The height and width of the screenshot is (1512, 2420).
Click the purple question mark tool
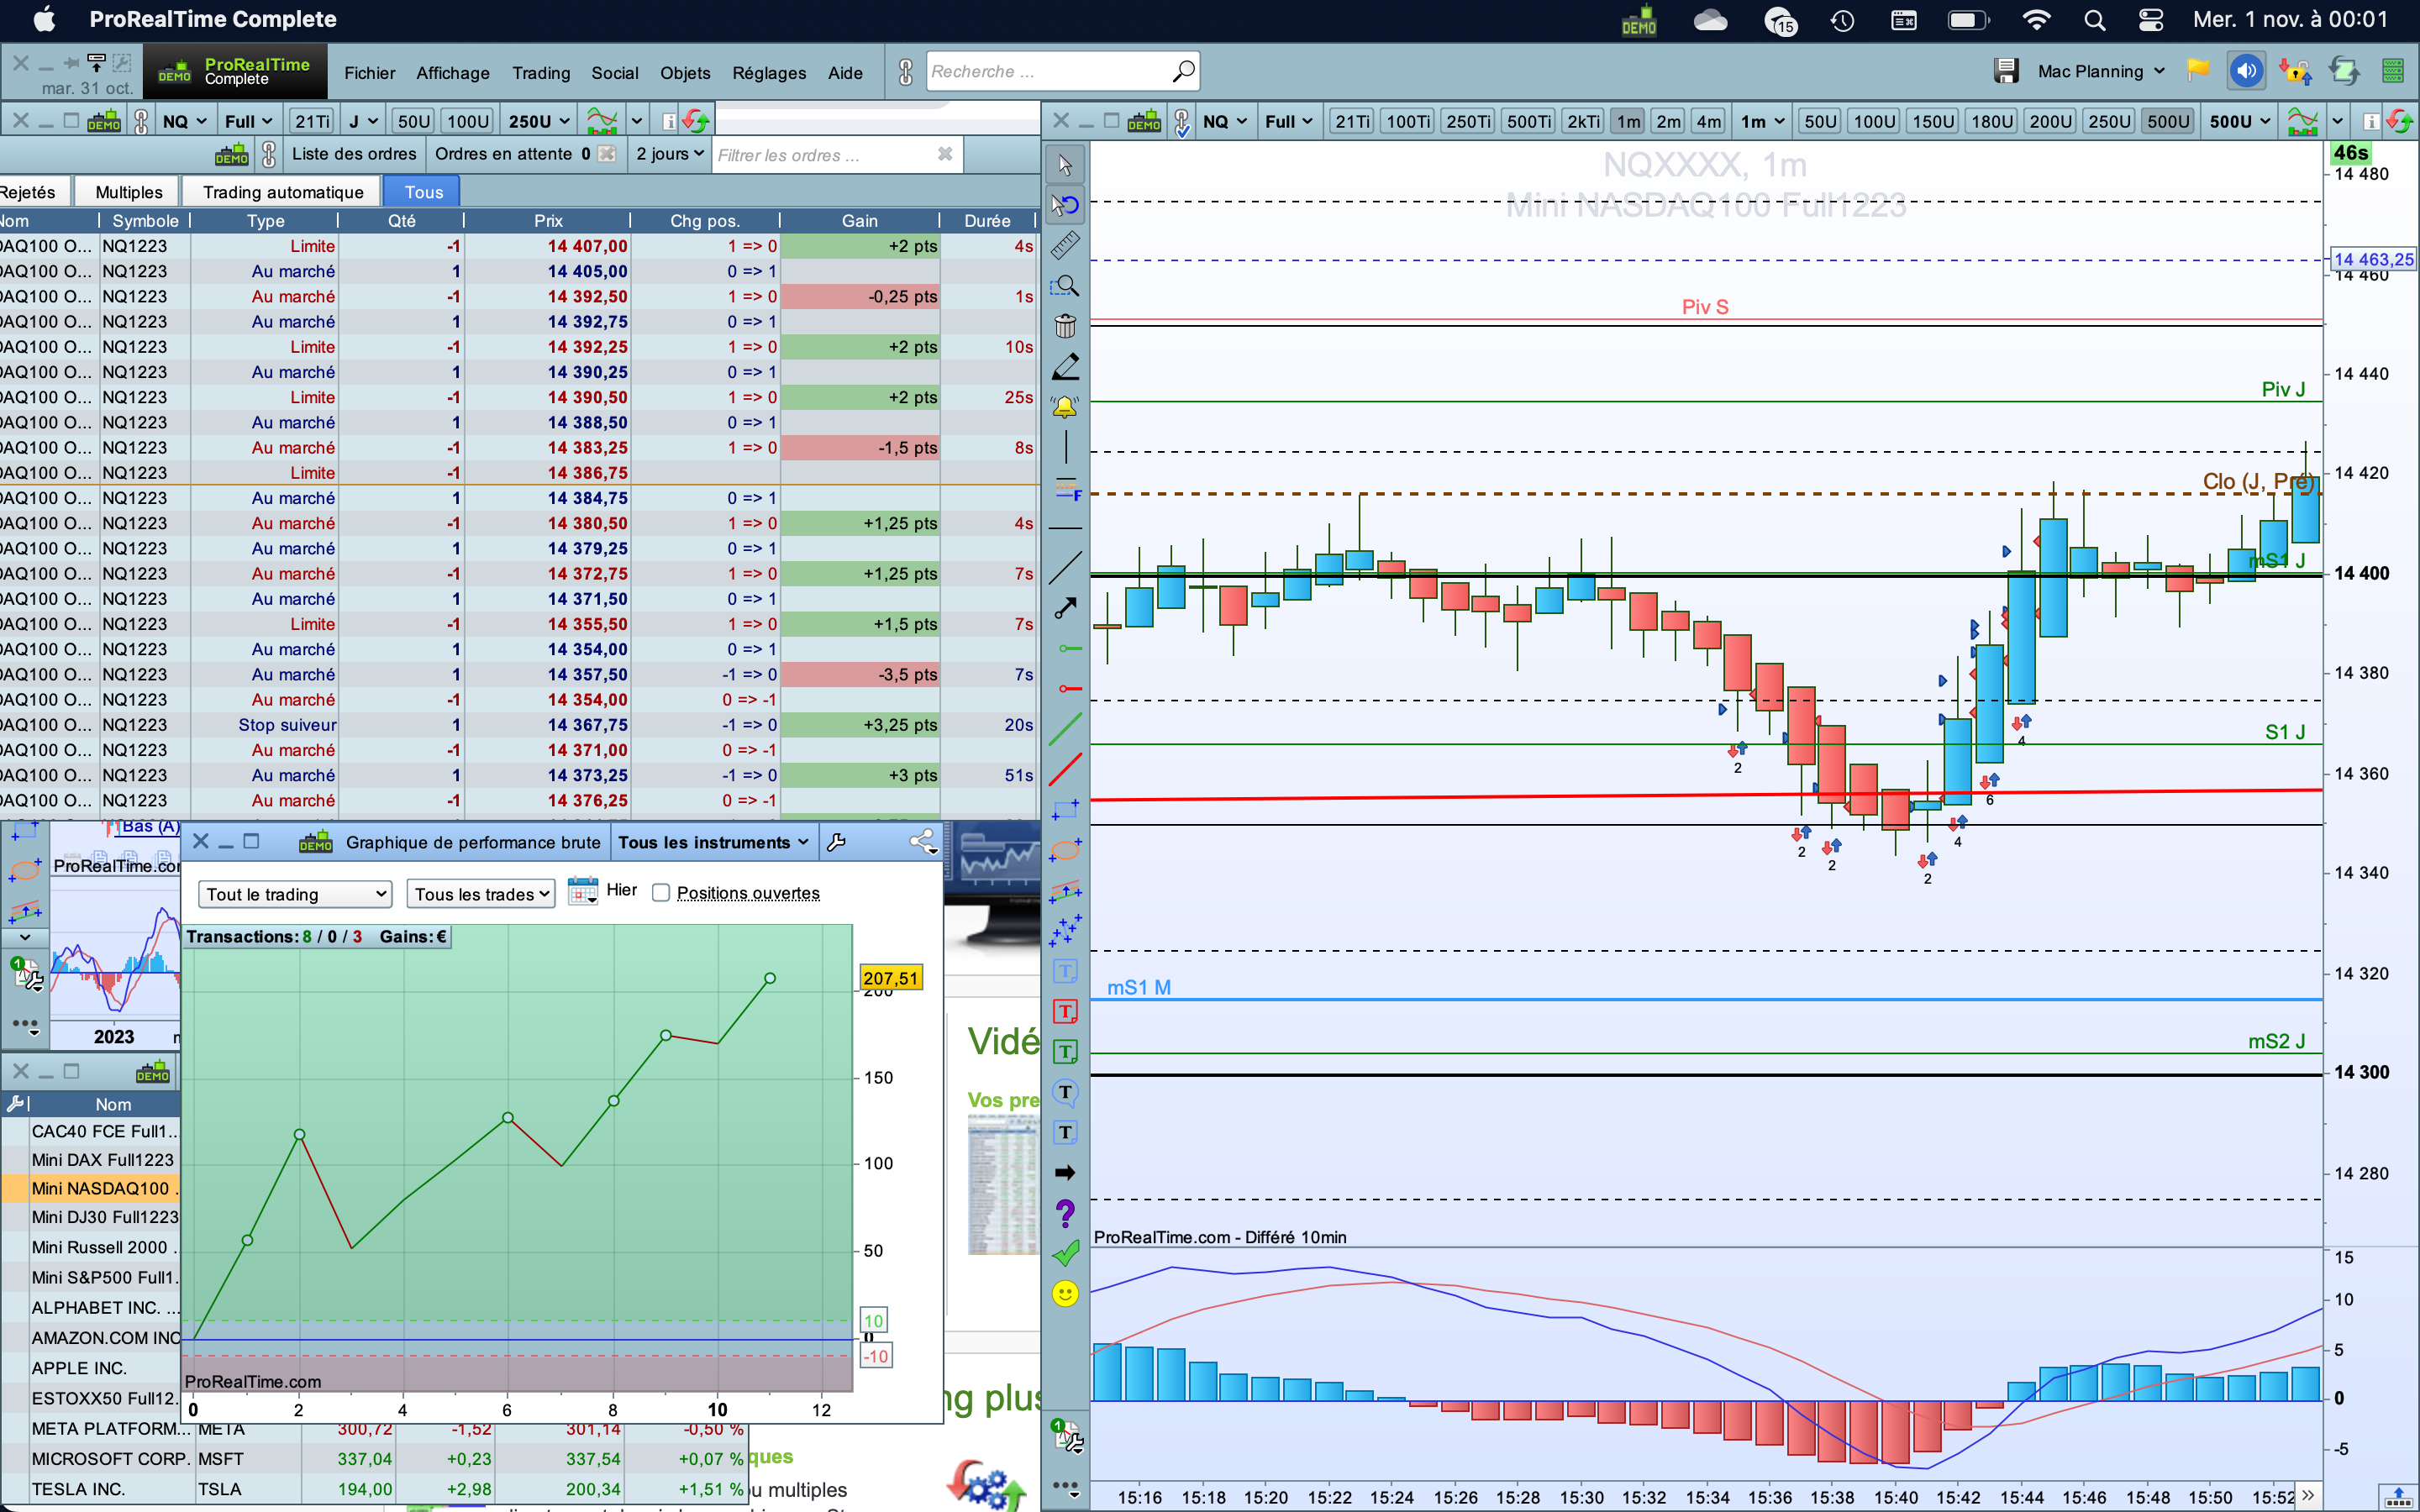coord(1065,1213)
